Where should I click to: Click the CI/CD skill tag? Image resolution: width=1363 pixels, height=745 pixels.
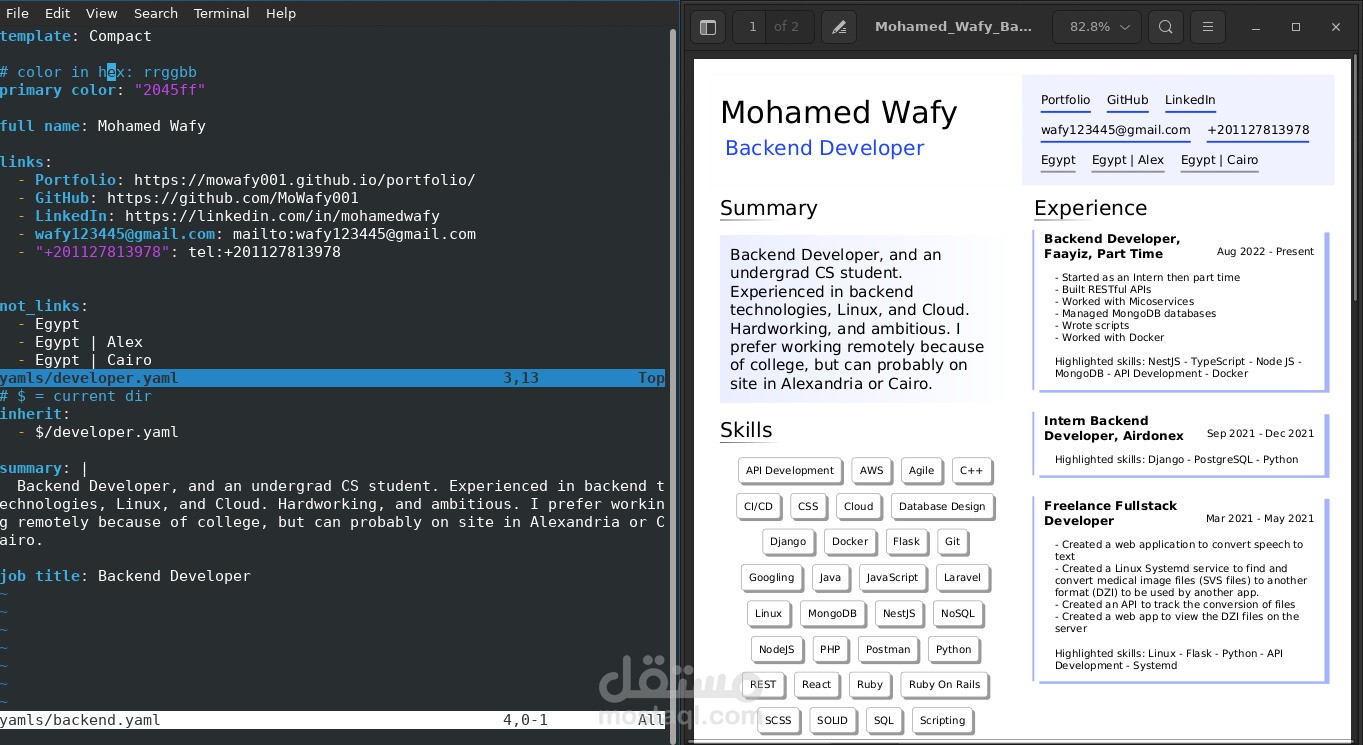(x=758, y=506)
